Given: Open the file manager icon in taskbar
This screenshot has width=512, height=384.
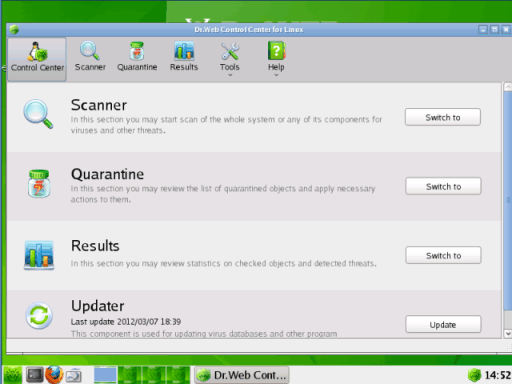Looking at the screenshot, I should [x=74, y=375].
